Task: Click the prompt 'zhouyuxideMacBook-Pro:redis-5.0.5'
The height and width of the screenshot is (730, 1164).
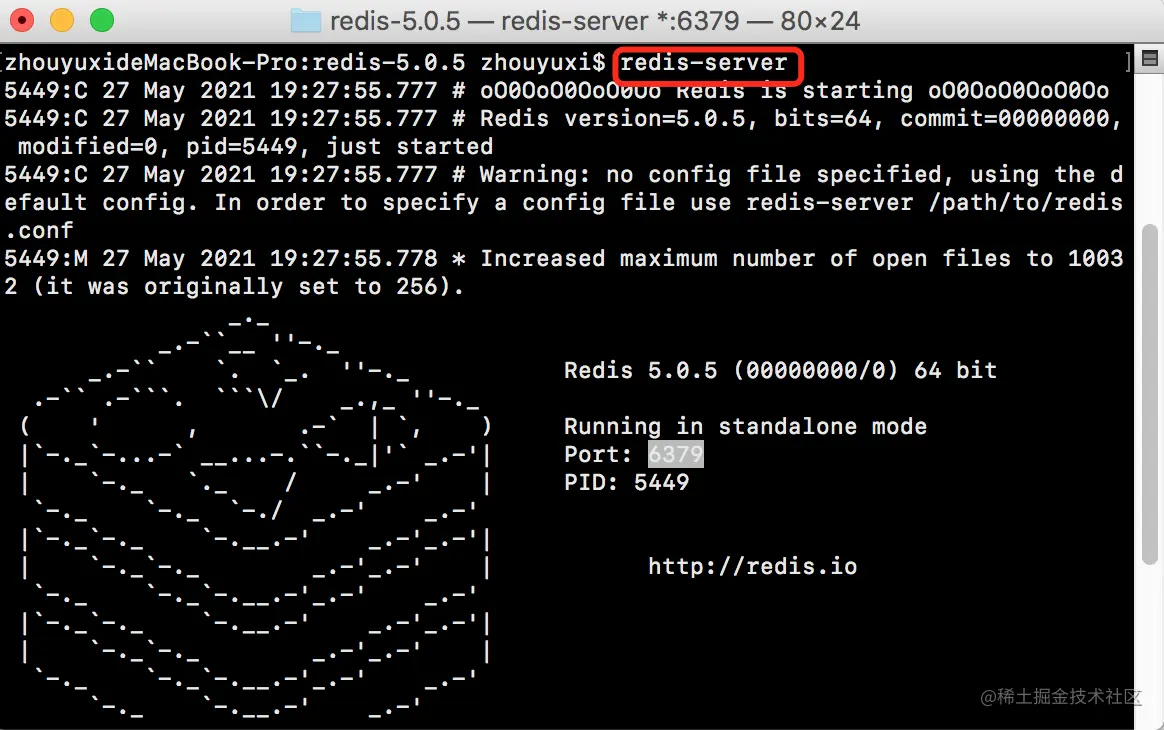Action: 235,62
